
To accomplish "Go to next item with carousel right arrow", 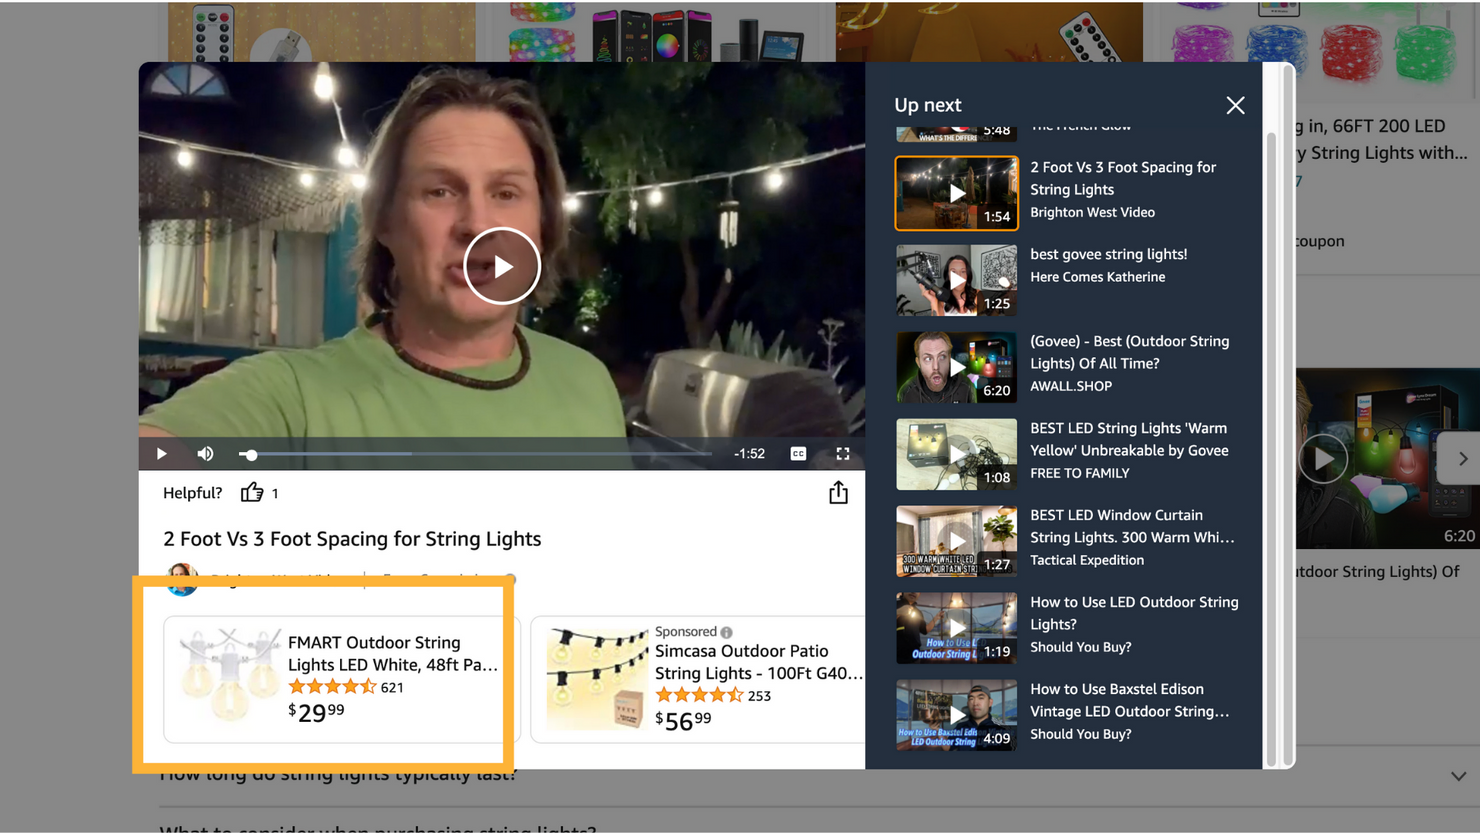I will [x=1462, y=459].
